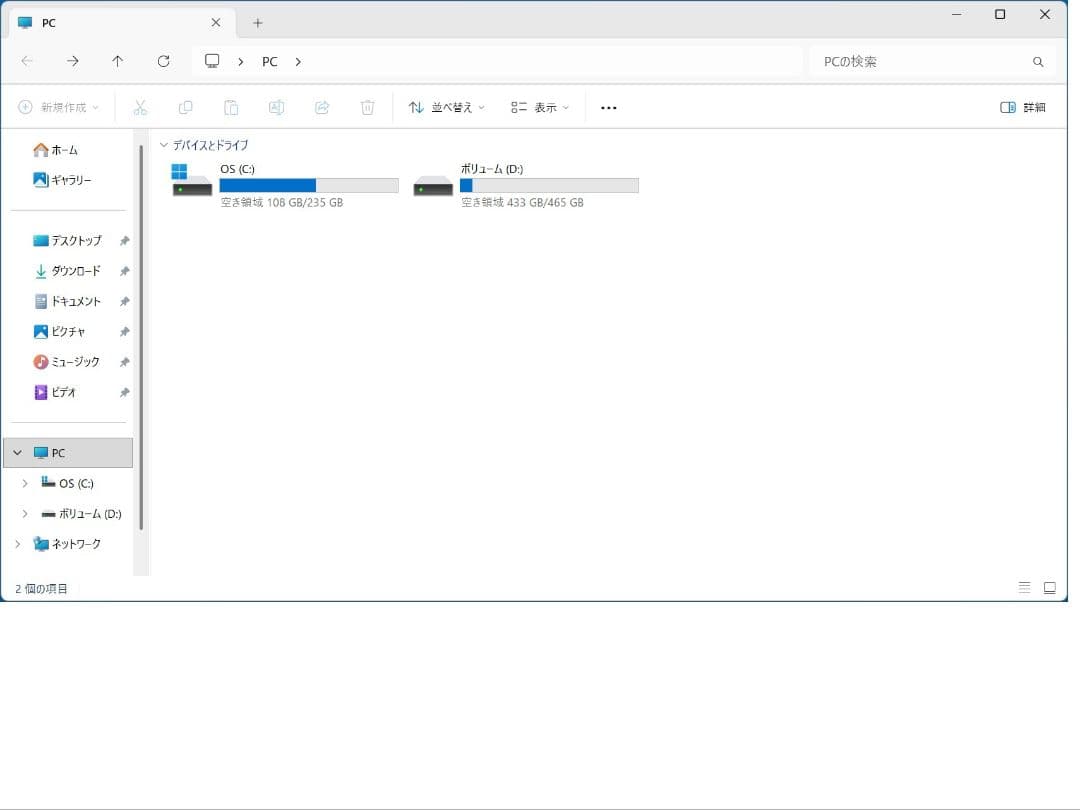Select the Cut icon in the toolbar
This screenshot has height=810, width=1080.
[141, 107]
